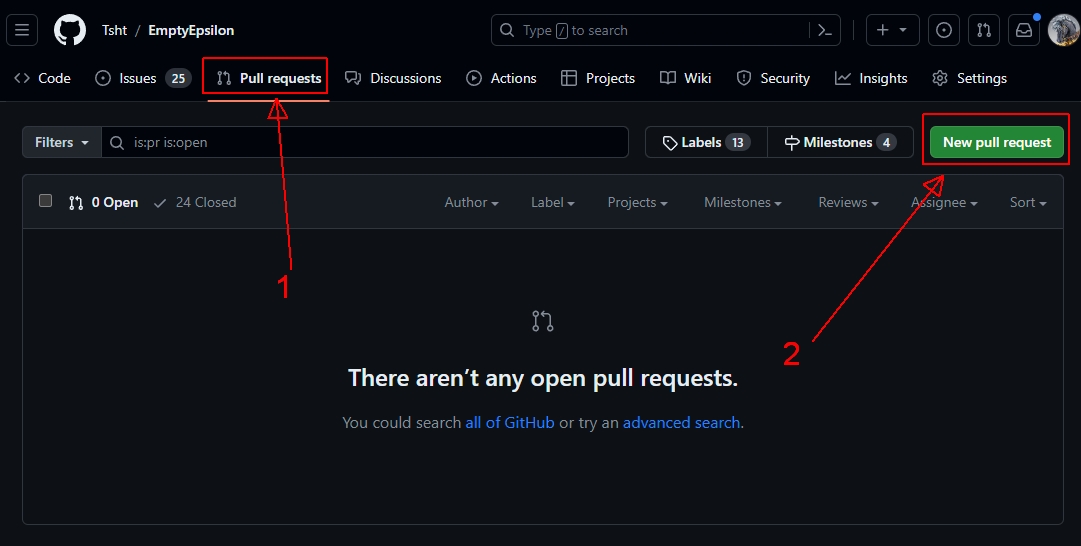Image resolution: width=1081 pixels, height=546 pixels.
Task: Open your pull requests header icon
Action: [x=984, y=30]
